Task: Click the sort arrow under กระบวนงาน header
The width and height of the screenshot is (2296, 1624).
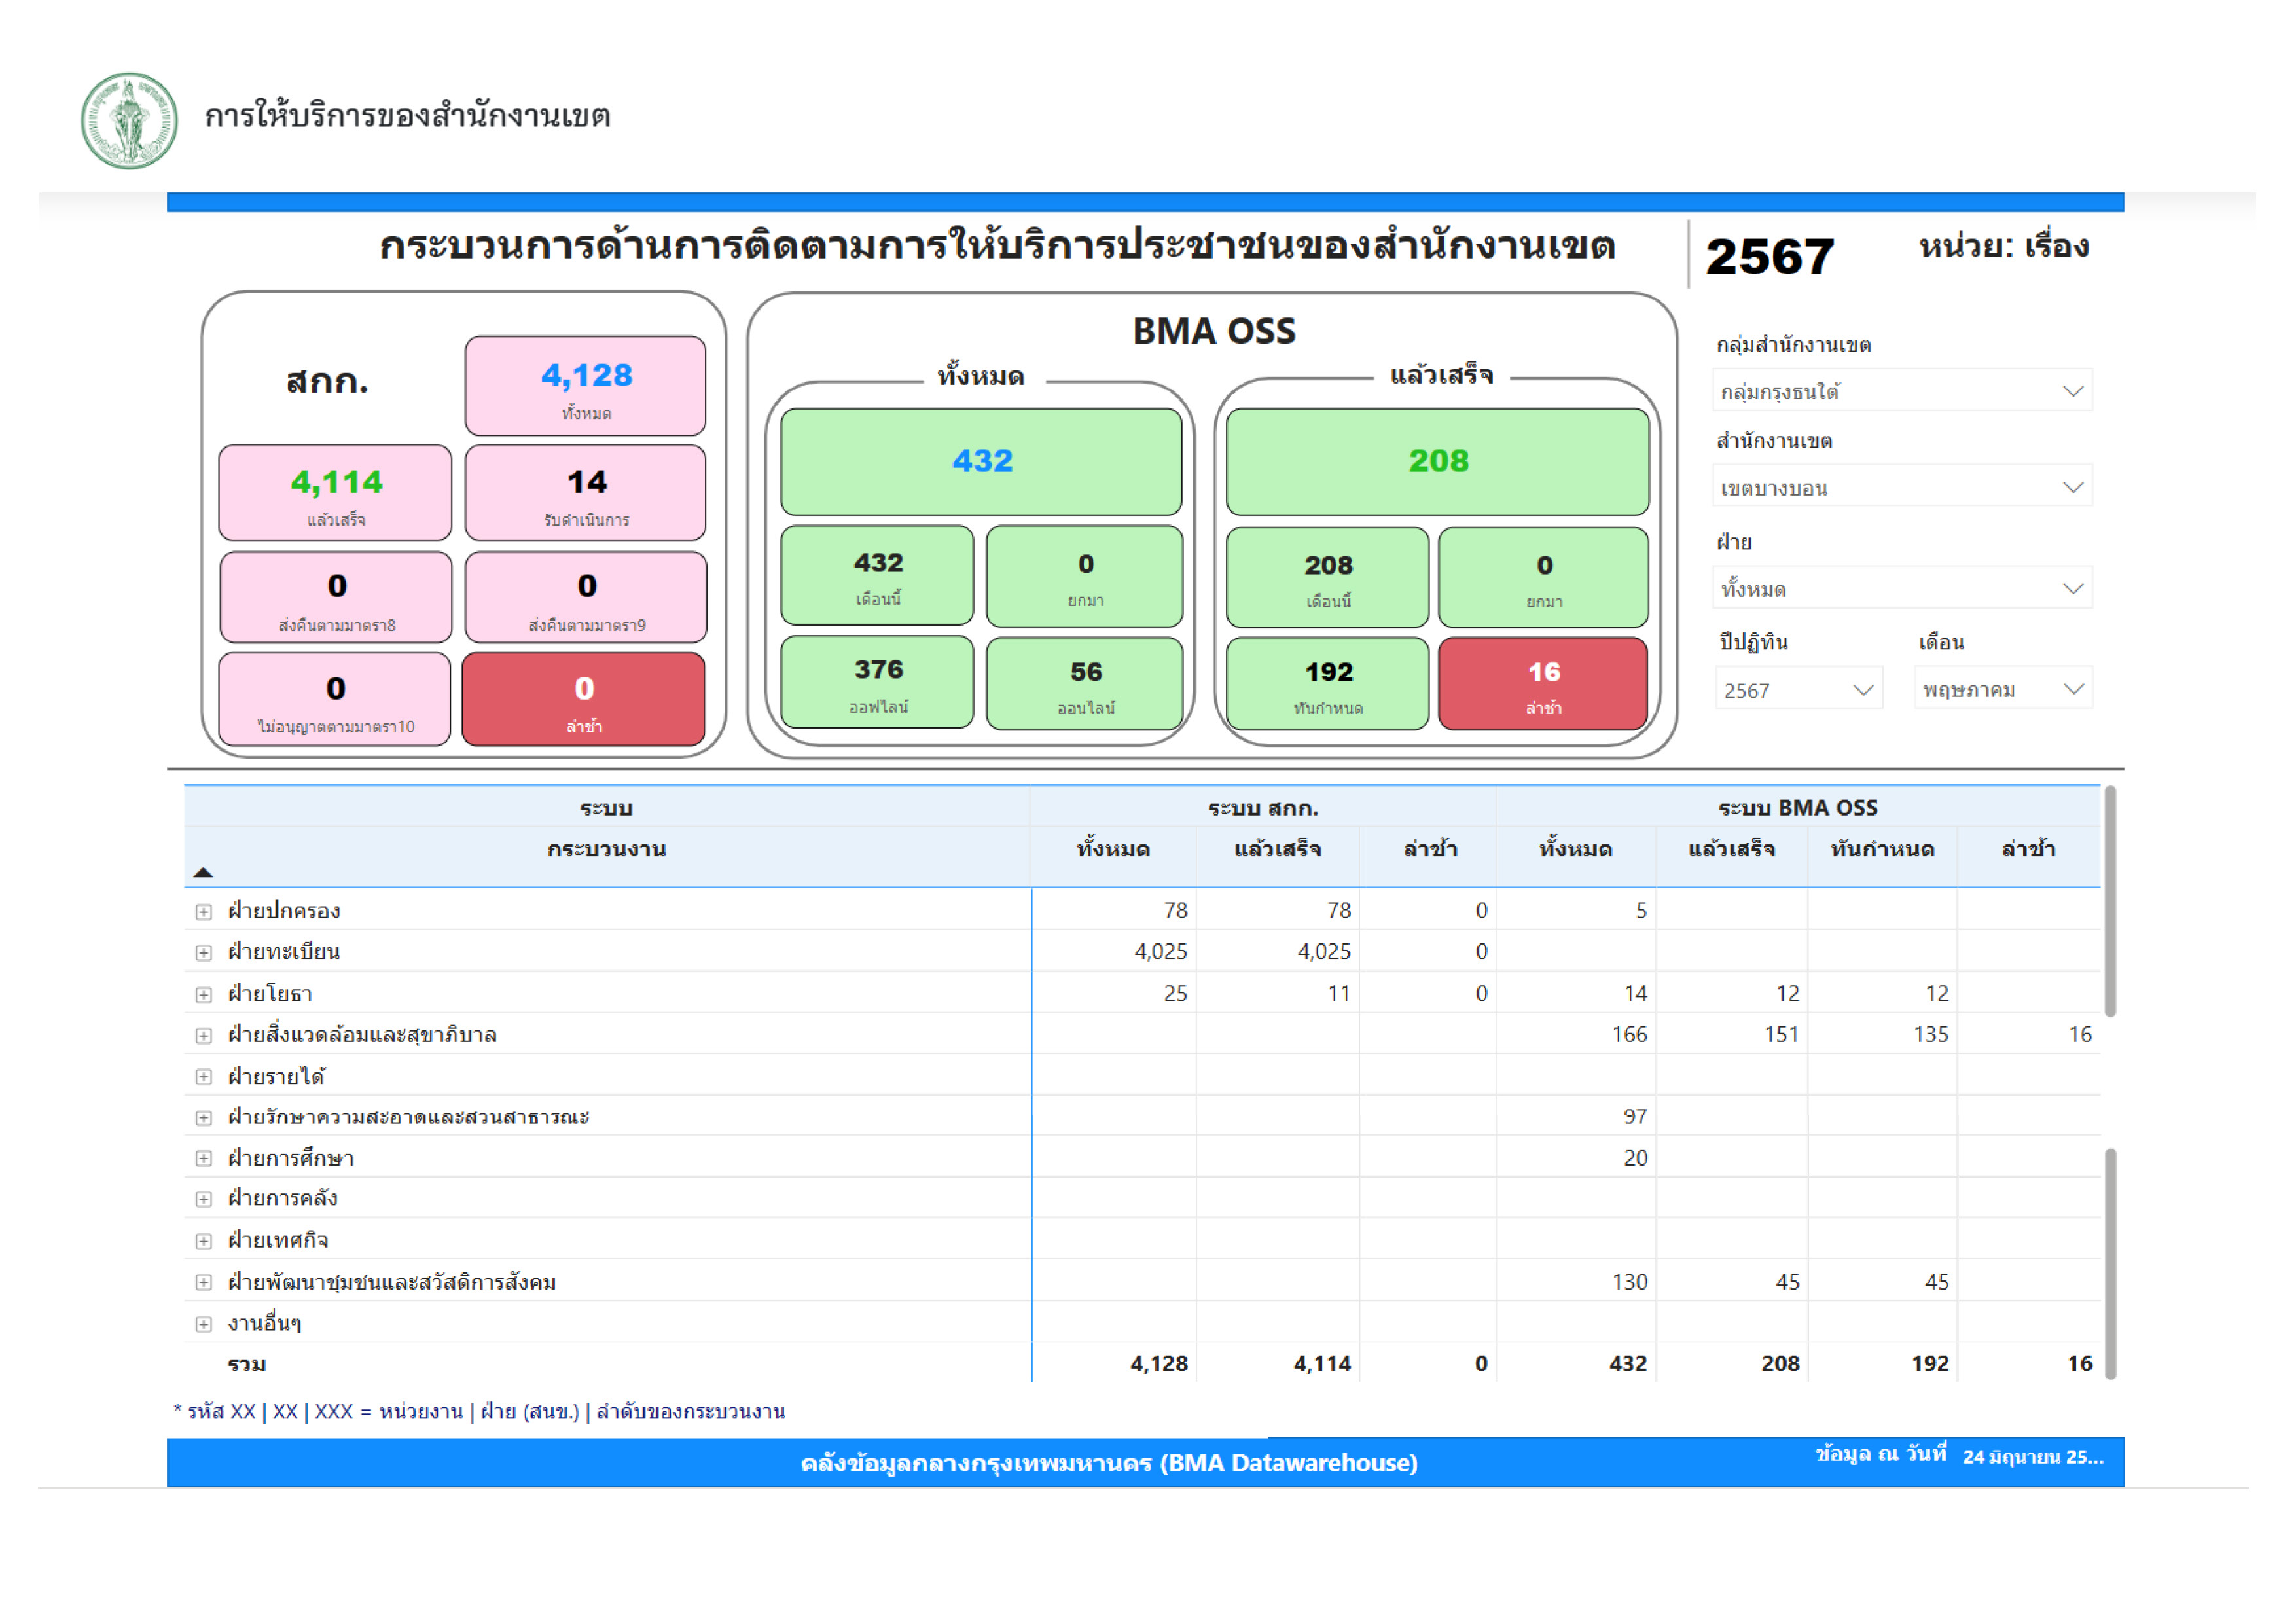Action: (x=203, y=872)
